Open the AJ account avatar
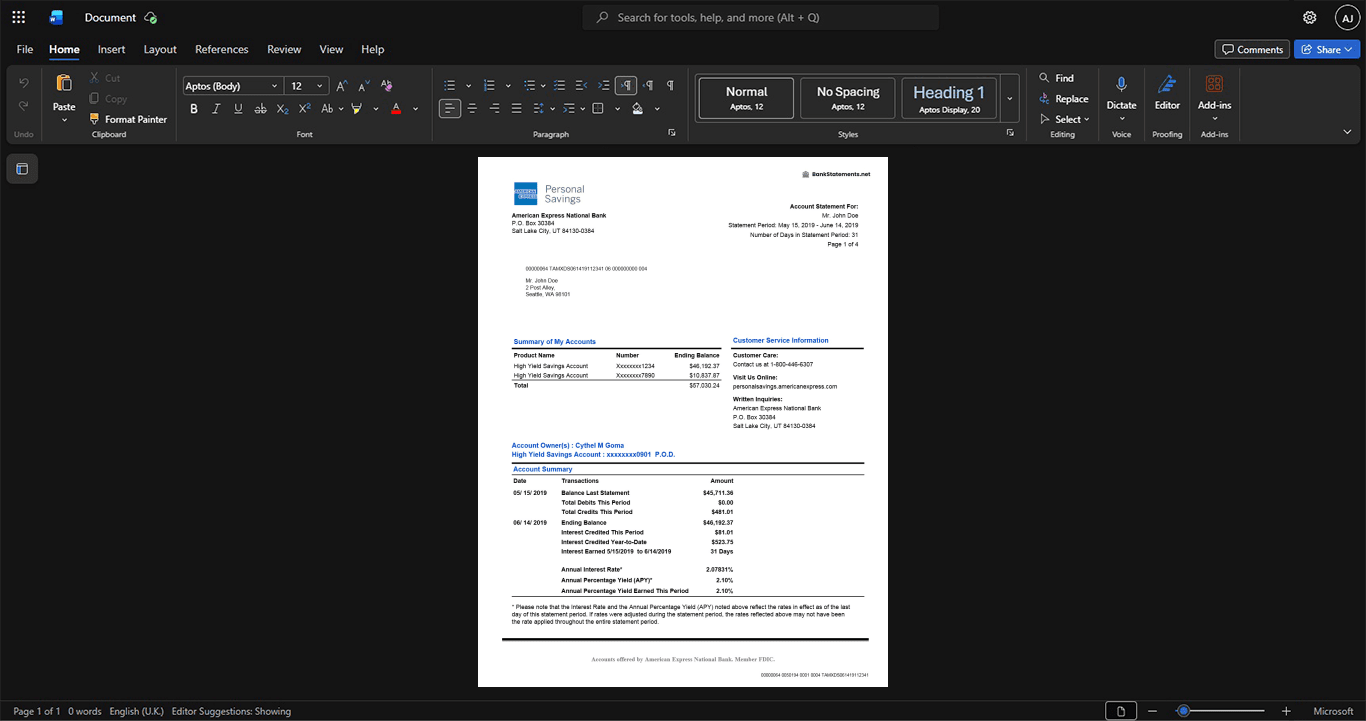This screenshot has width=1366, height=721. [x=1347, y=17]
